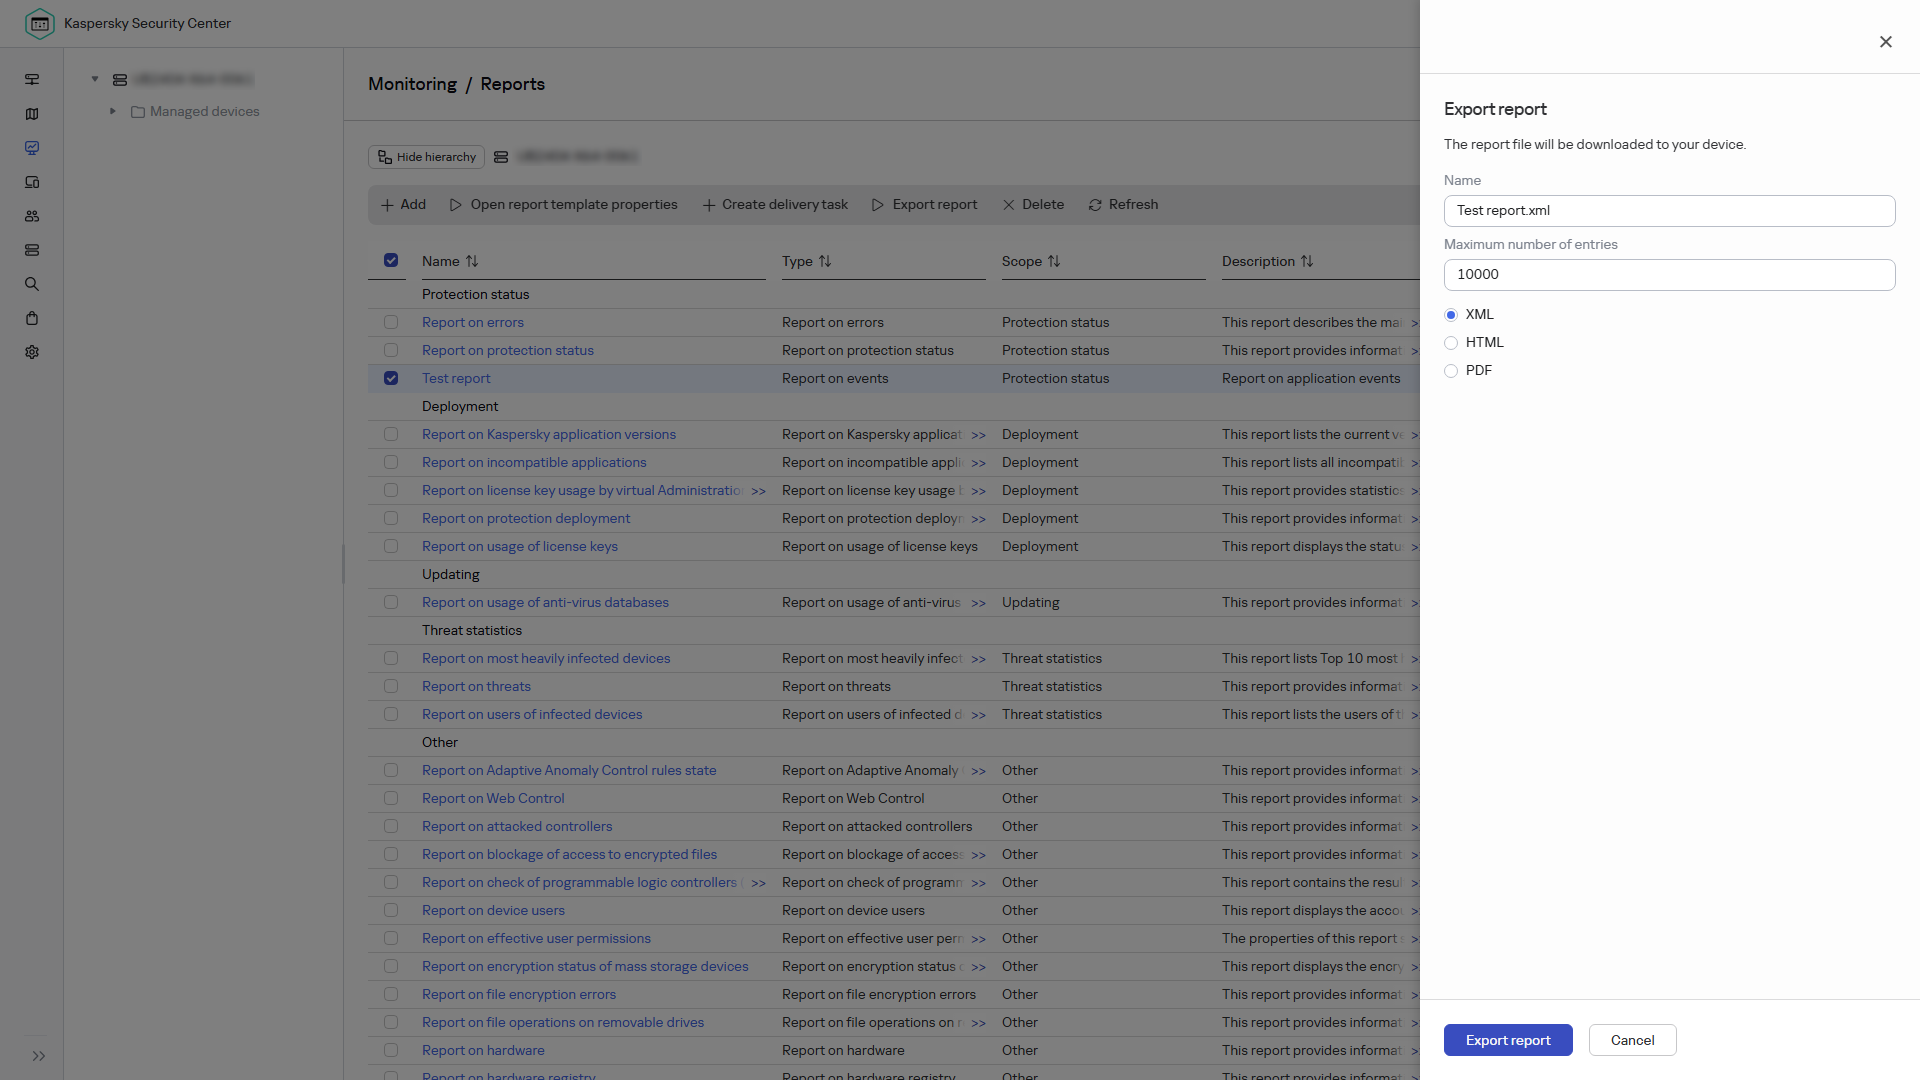This screenshot has height=1080, width=1920.
Task: Expand the Managed devices tree node
Action: (113, 111)
